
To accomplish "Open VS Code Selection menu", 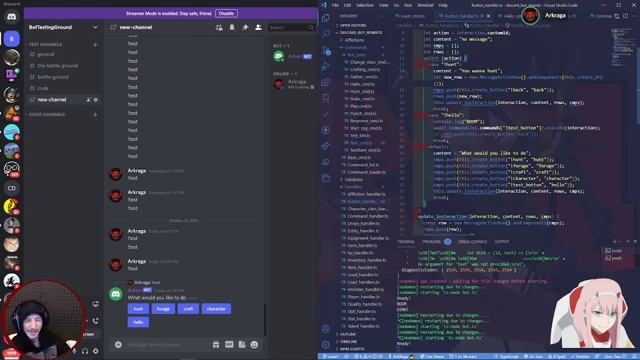I will point(365,5).
